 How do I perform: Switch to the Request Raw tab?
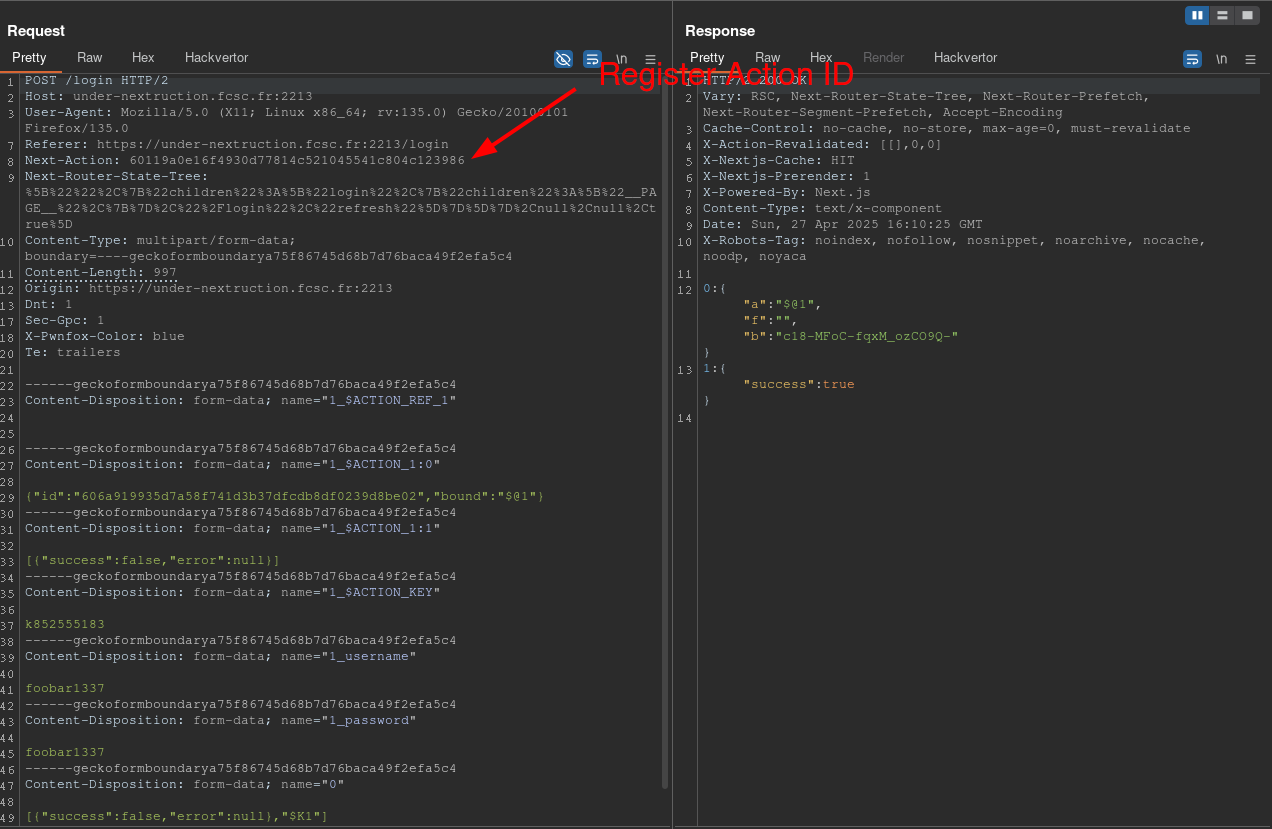point(89,58)
